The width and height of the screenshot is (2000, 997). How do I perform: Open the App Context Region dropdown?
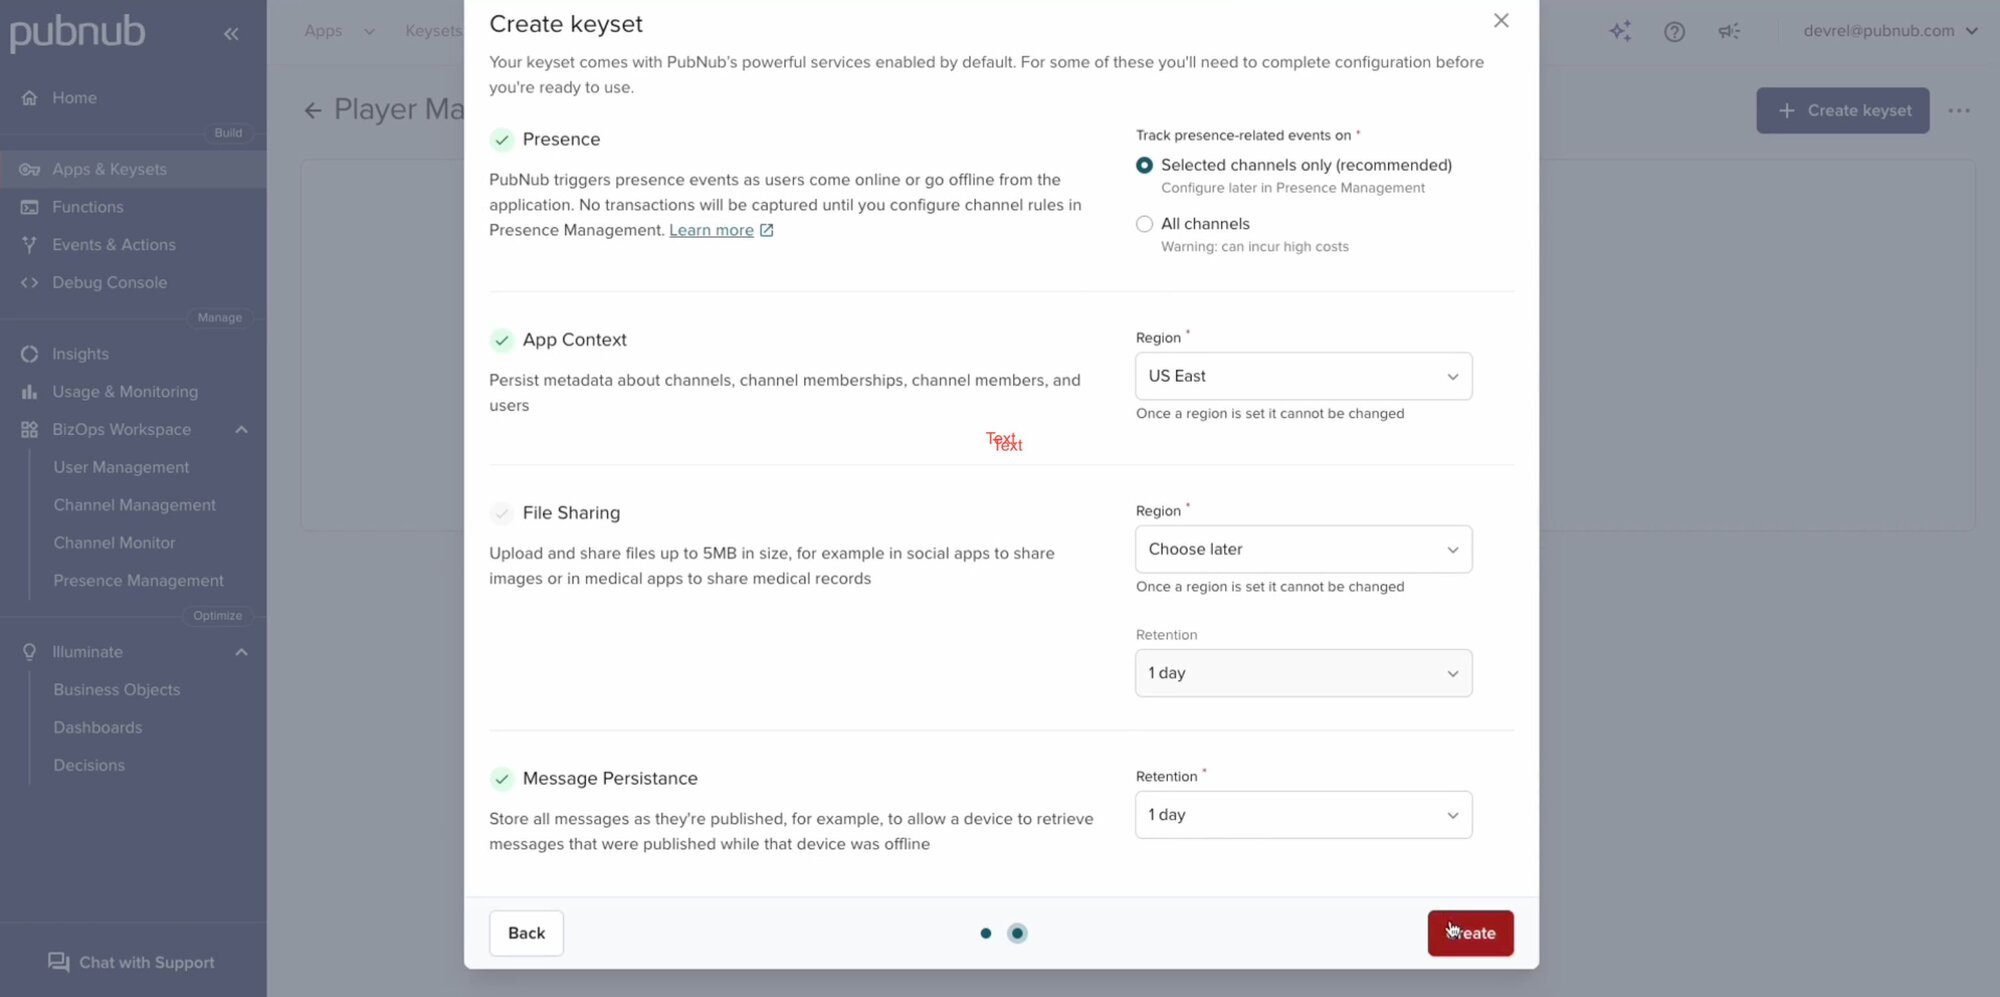[1303, 376]
